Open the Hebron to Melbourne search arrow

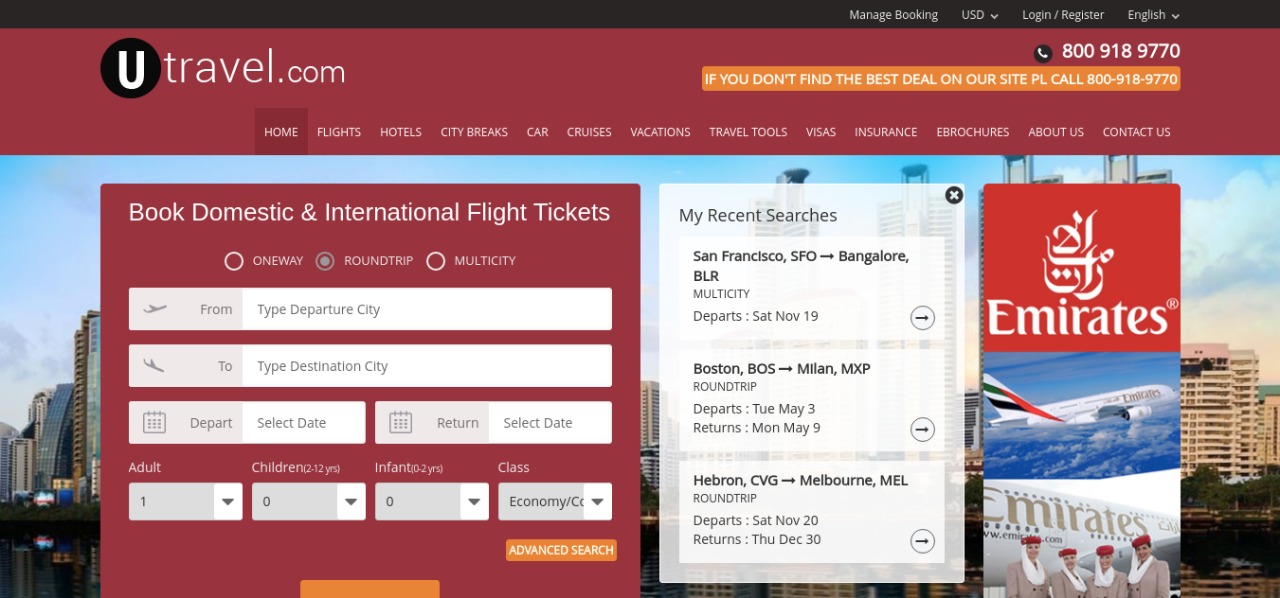[x=922, y=541]
